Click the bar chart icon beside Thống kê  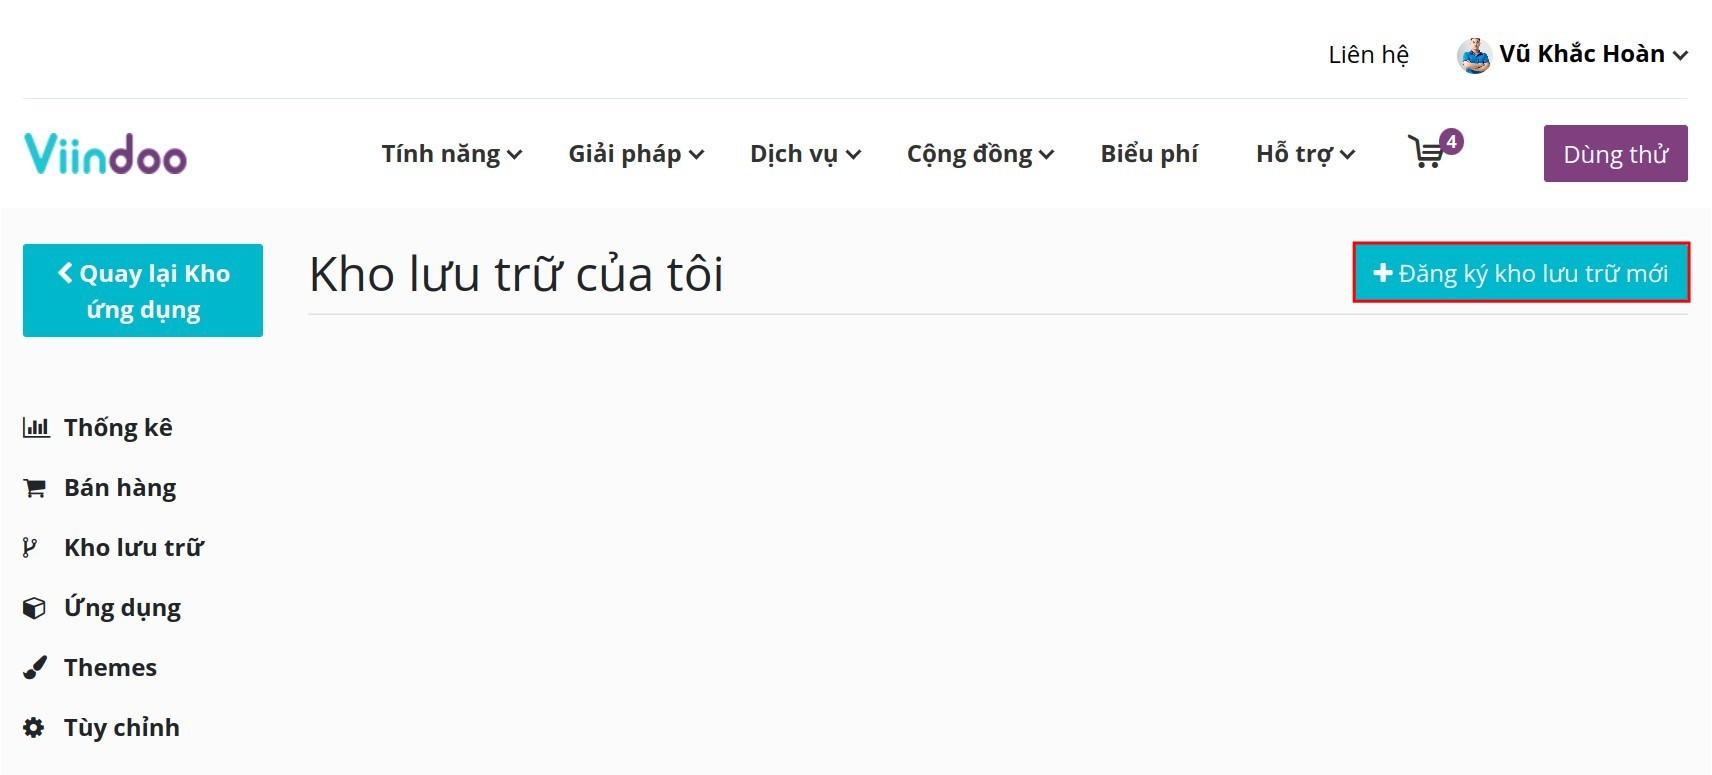point(36,427)
